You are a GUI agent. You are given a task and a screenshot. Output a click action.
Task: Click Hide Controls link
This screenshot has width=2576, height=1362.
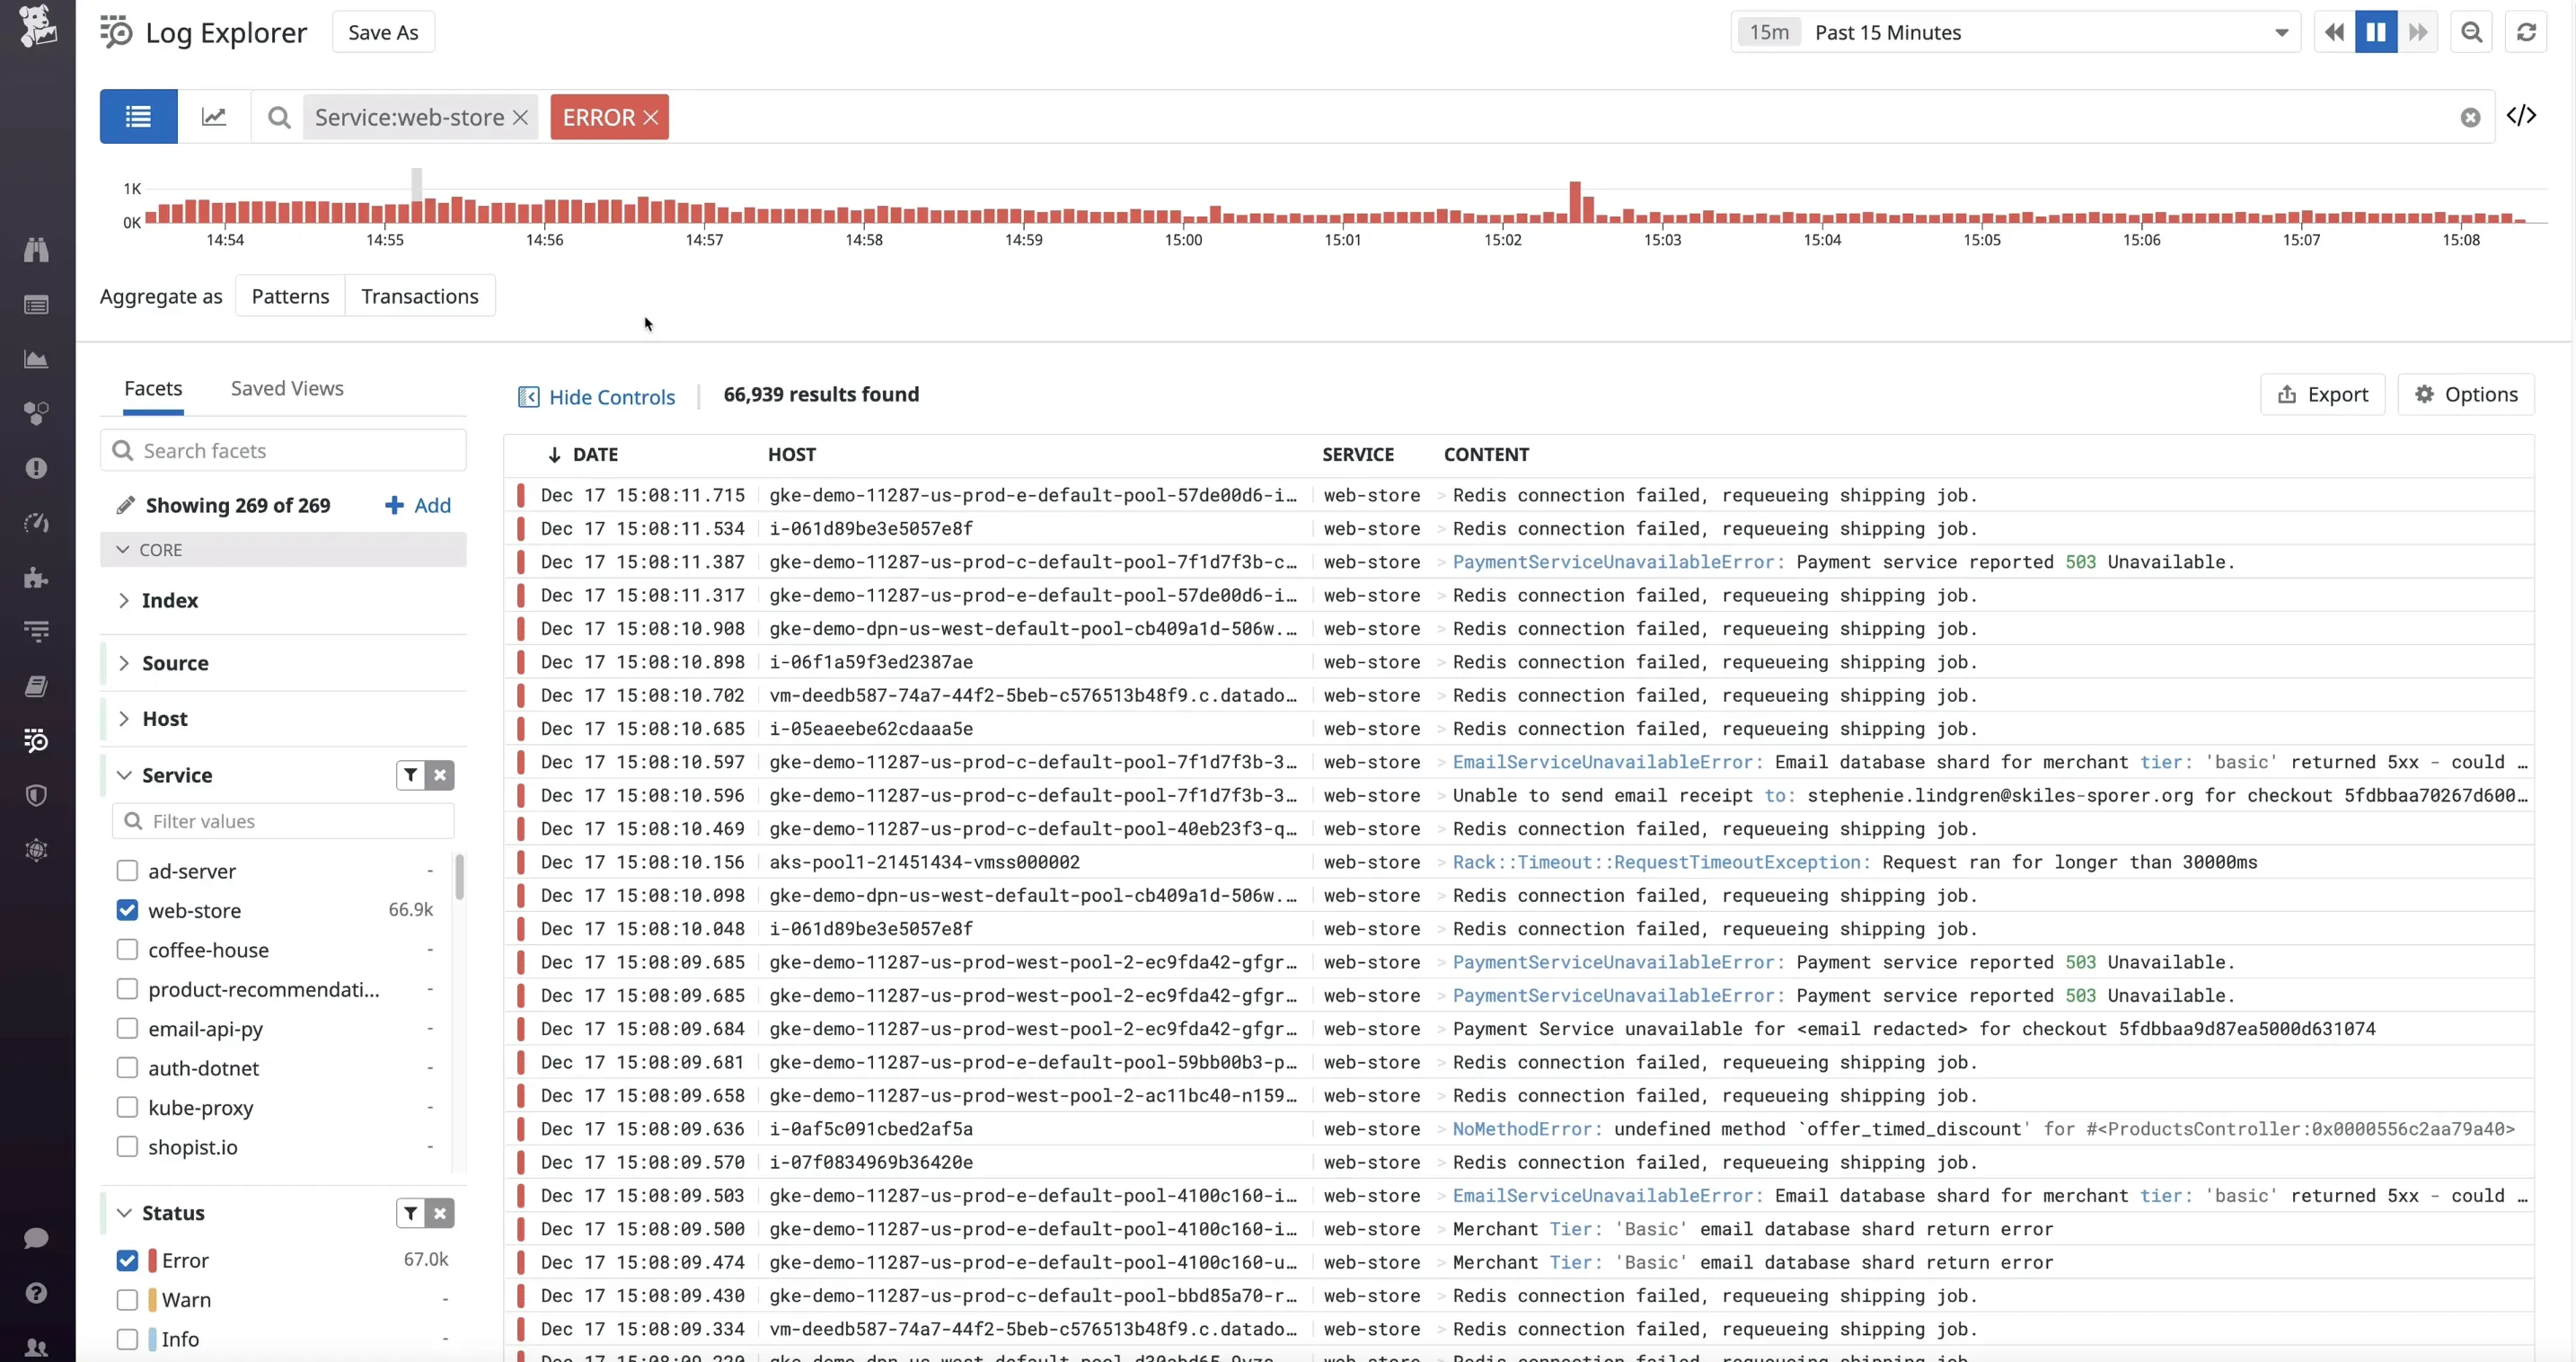coord(597,397)
